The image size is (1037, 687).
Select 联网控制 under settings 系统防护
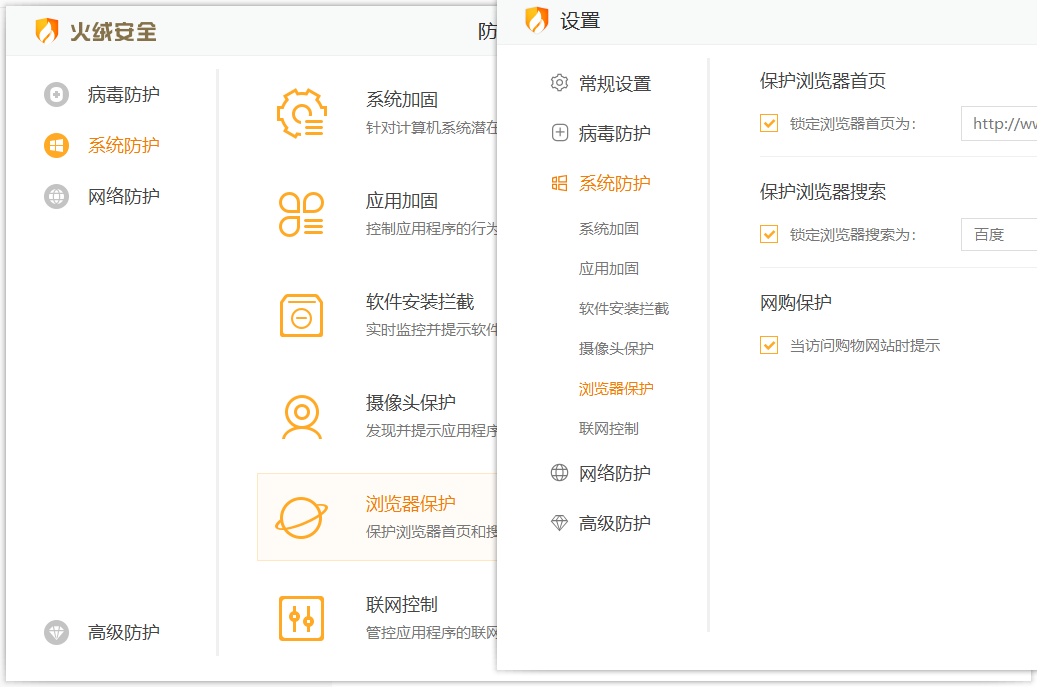coord(608,428)
